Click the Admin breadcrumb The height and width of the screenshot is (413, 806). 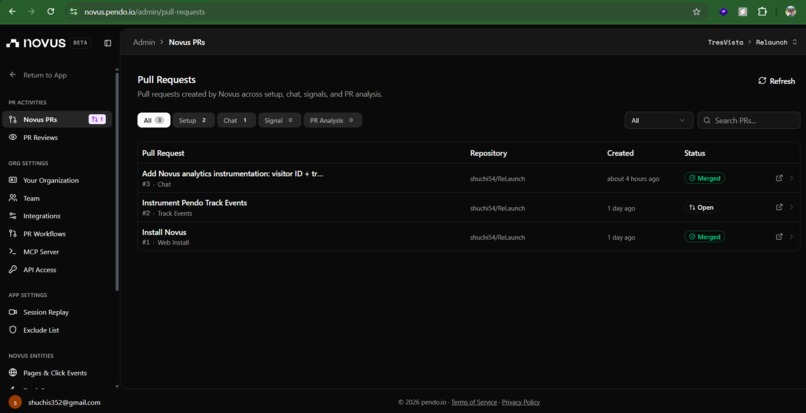(x=143, y=42)
